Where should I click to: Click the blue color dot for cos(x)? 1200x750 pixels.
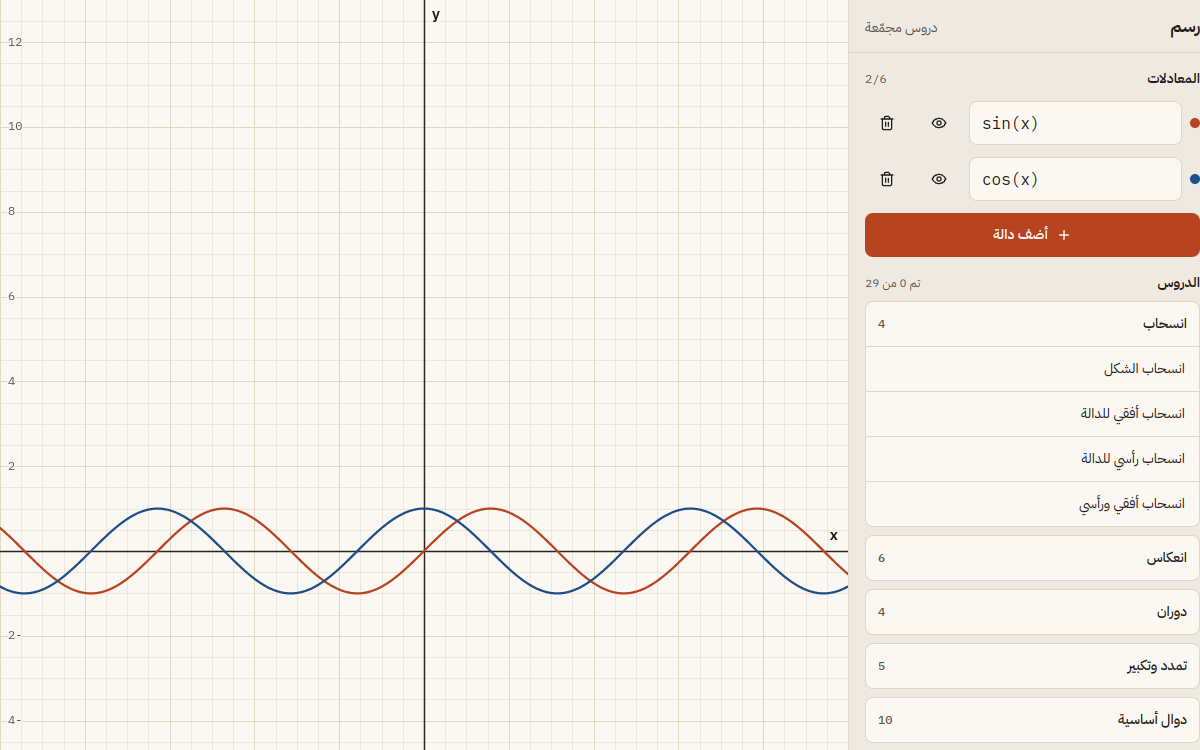[1194, 179]
